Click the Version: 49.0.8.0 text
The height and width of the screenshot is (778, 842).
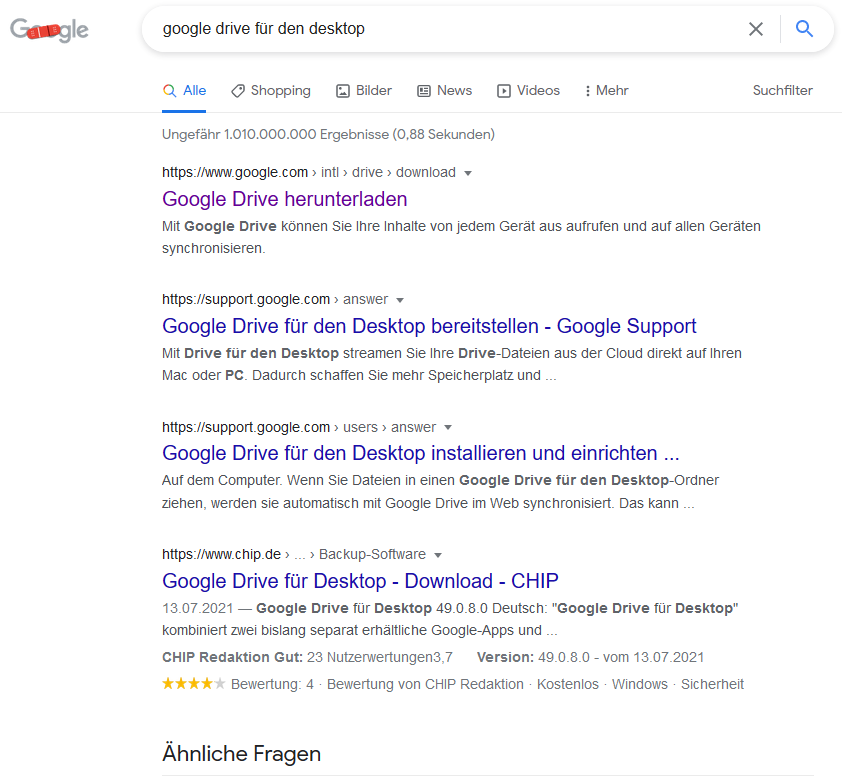[x=590, y=657]
